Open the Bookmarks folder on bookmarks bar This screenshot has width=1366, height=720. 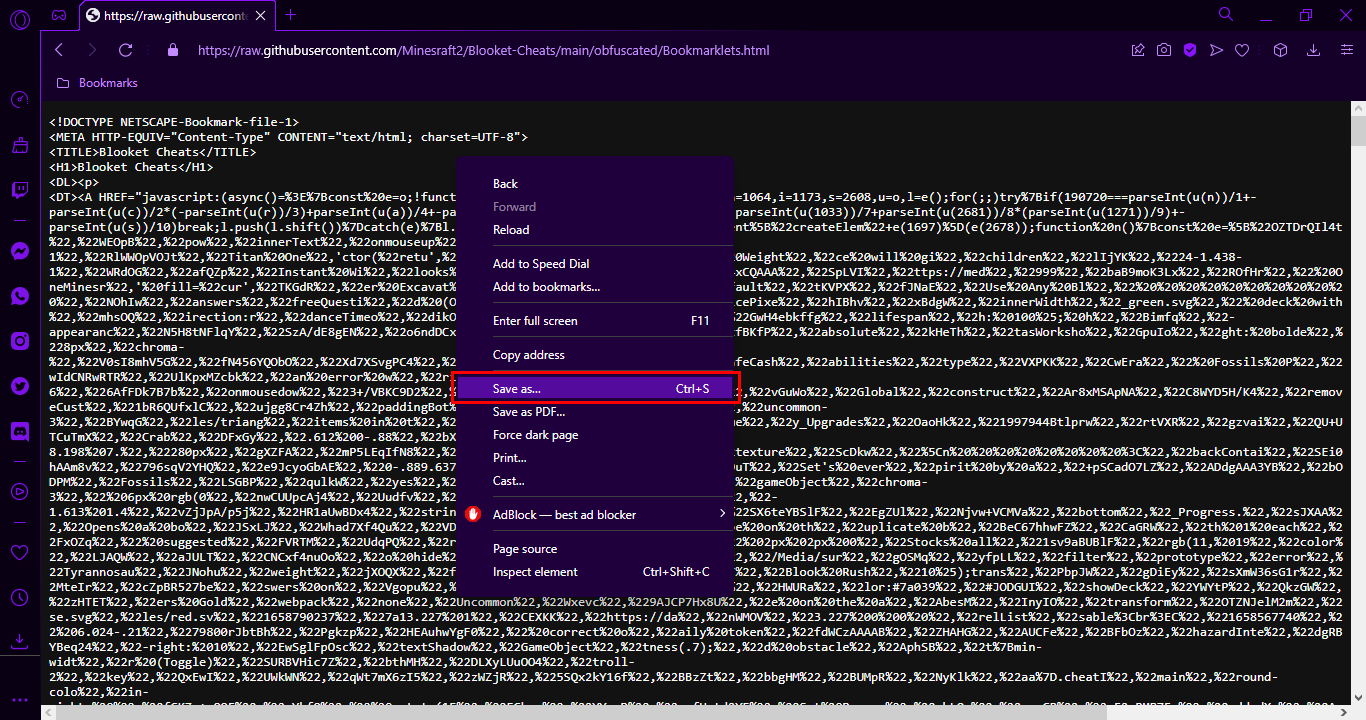tap(97, 83)
